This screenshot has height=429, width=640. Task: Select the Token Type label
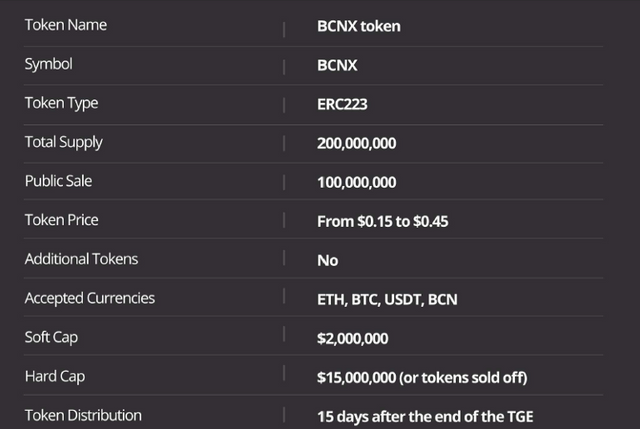[61, 103]
